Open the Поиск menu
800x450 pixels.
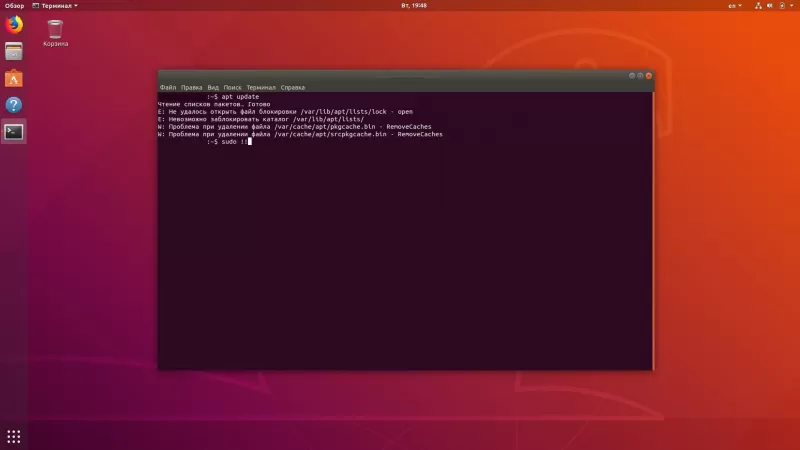[x=232, y=87]
